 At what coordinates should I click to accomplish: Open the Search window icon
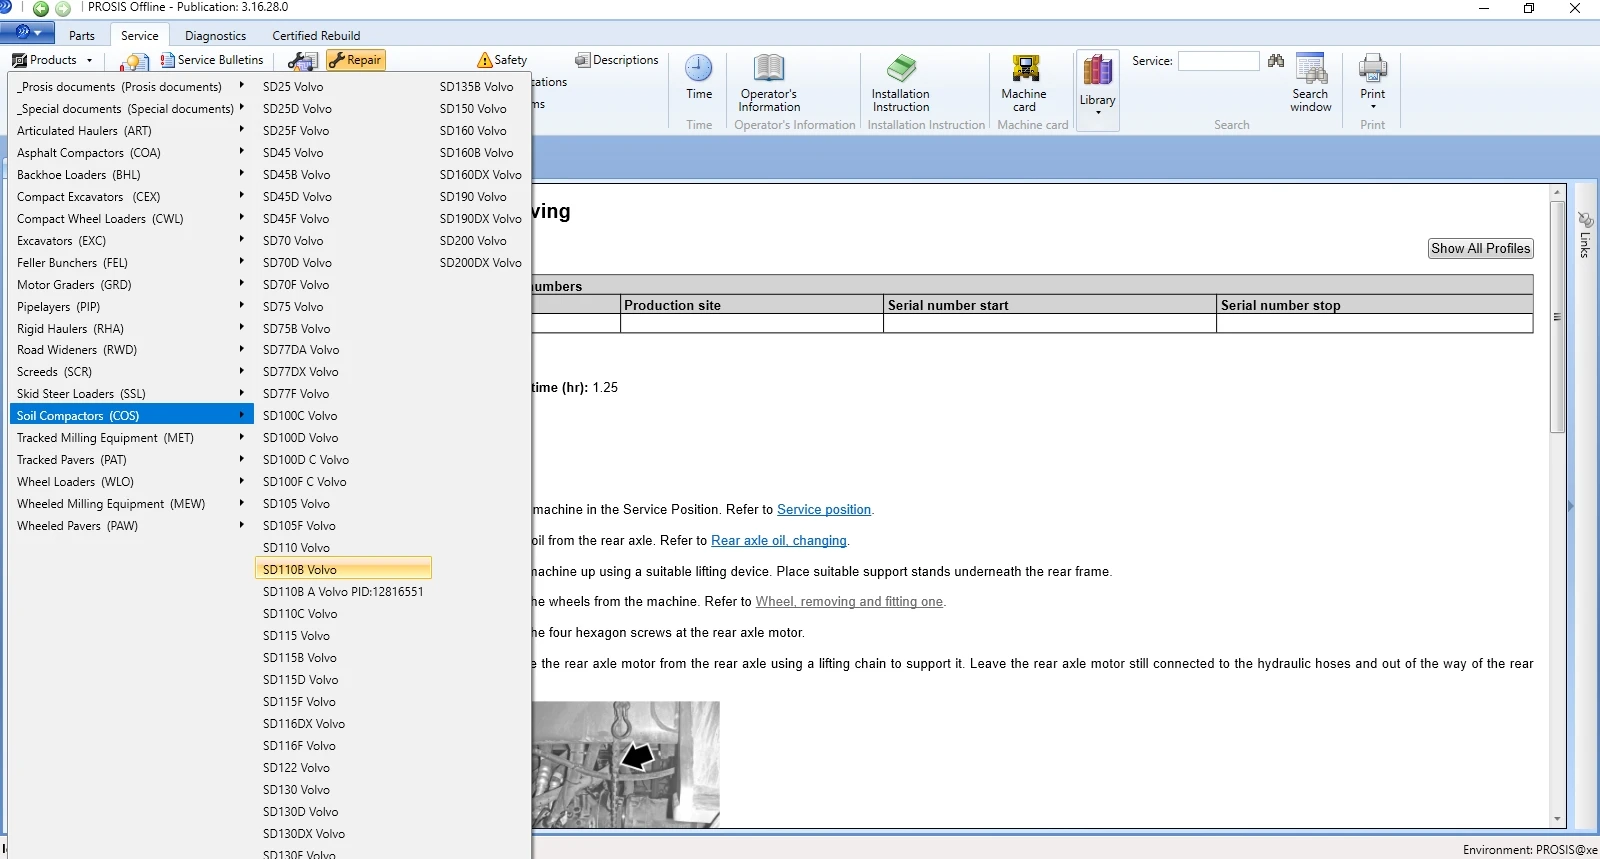click(x=1310, y=70)
